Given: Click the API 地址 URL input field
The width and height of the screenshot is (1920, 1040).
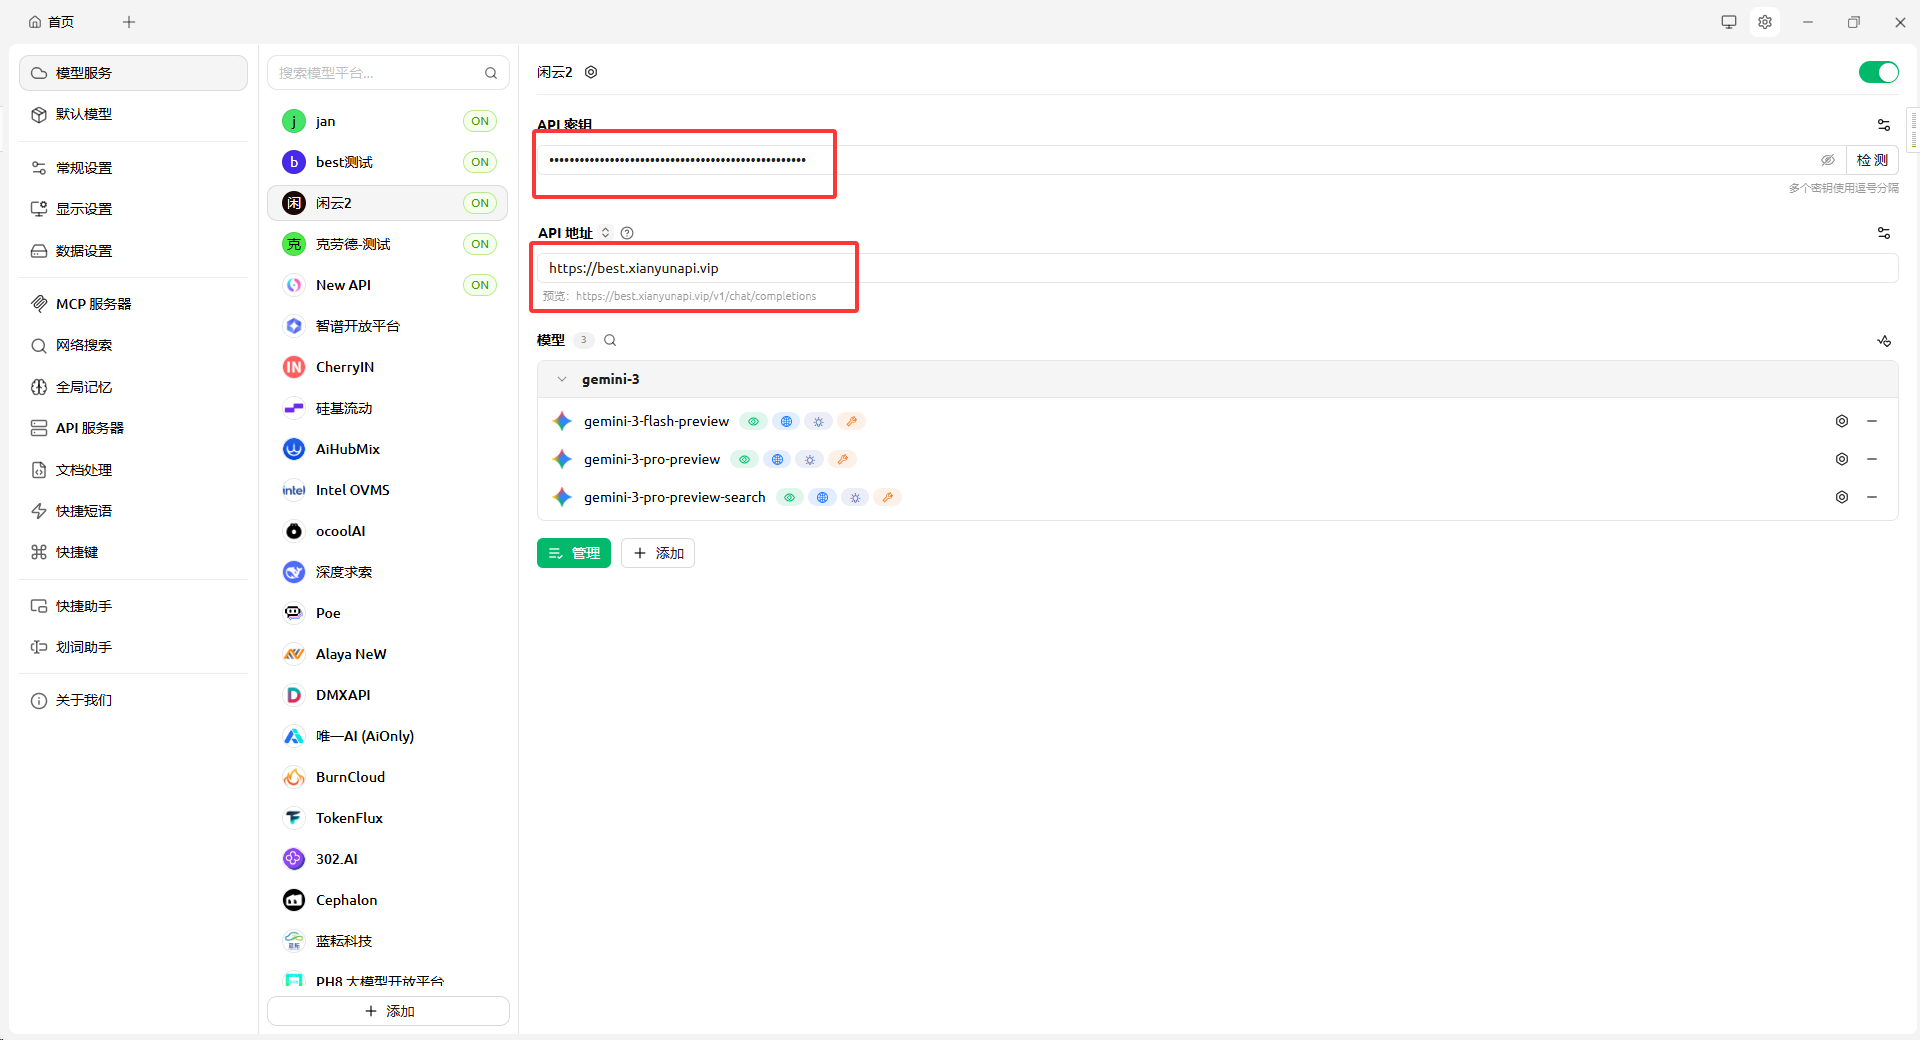Looking at the screenshot, I should [x=1200, y=268].
